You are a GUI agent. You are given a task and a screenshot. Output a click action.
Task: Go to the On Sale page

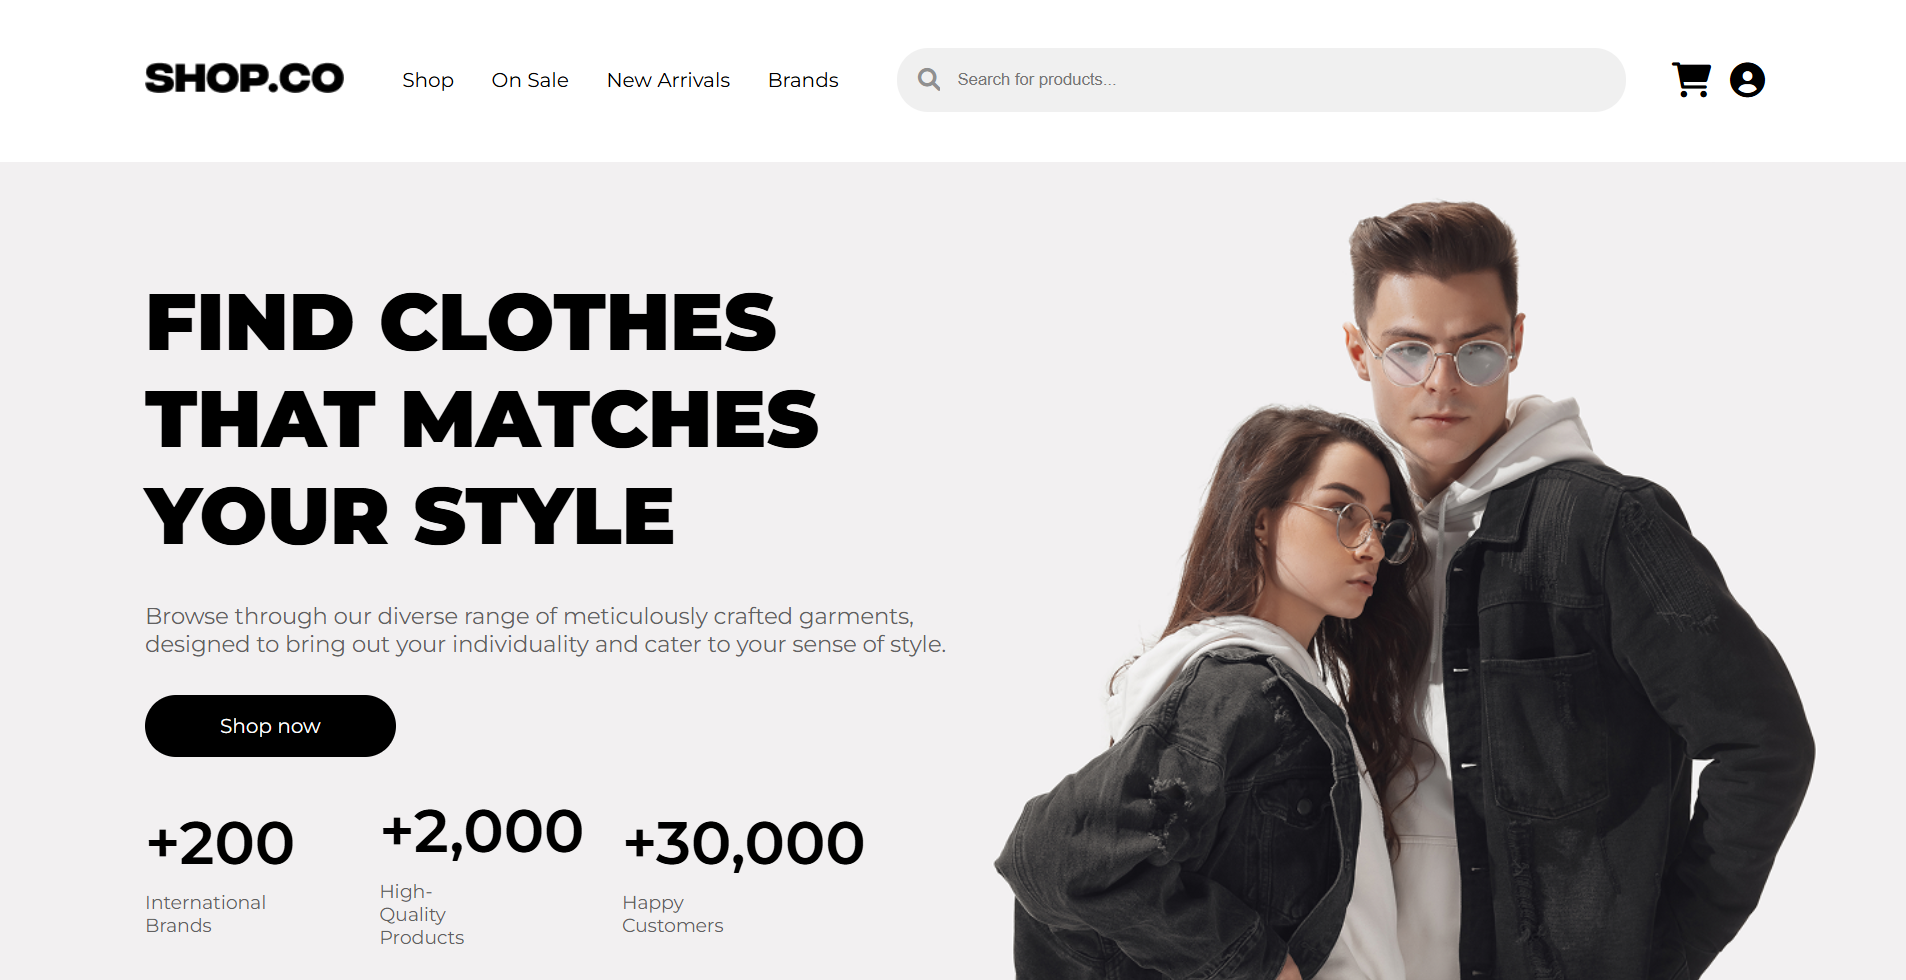click(530, 80)
